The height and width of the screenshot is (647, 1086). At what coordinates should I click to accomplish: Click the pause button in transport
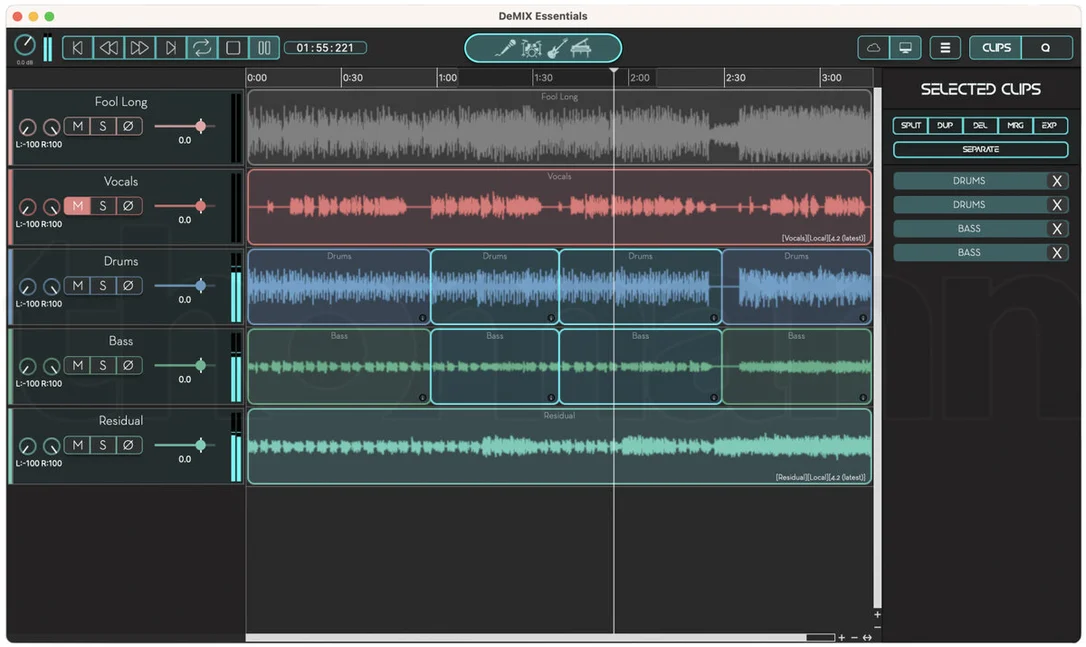point(264,48)
